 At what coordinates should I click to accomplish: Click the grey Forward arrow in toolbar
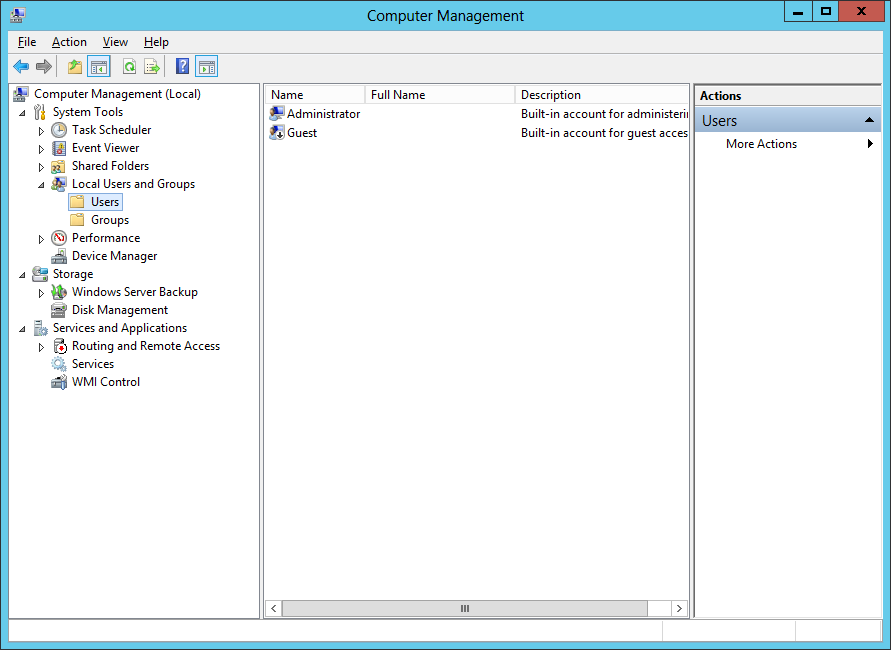[x=44, y=67]
